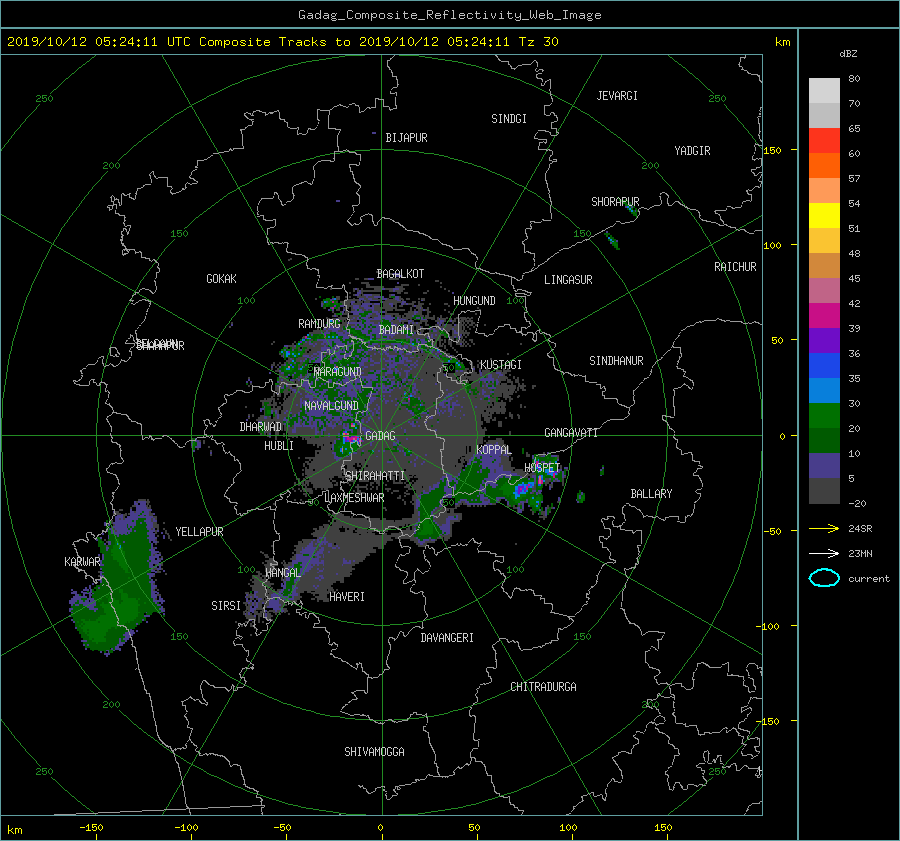Click the SHIVAMOGGA city label
Screen dimensions: 900x841
point(374,751)
